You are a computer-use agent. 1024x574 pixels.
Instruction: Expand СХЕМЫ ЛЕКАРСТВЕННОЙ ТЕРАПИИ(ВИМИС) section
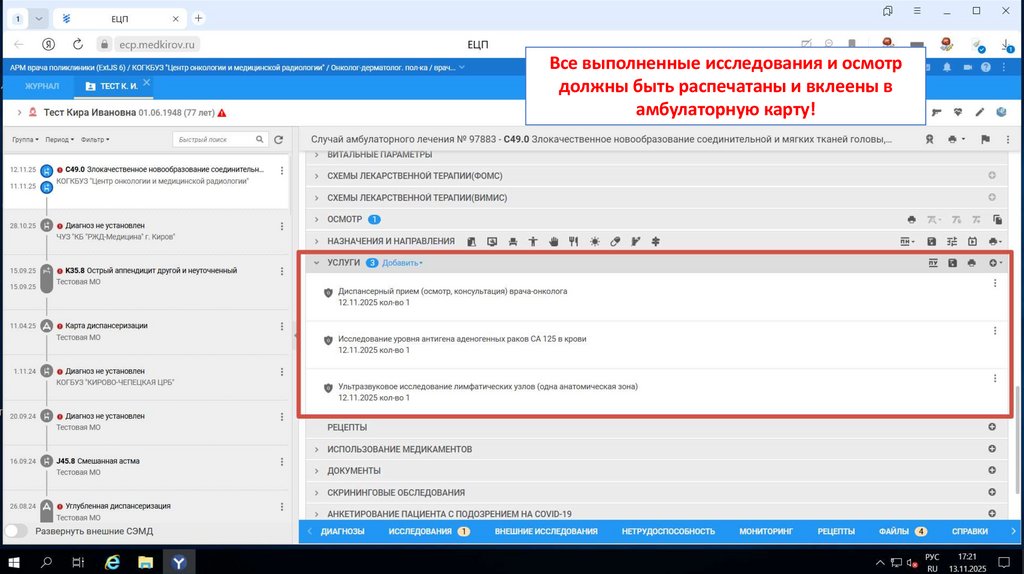(x=317, y=198)
